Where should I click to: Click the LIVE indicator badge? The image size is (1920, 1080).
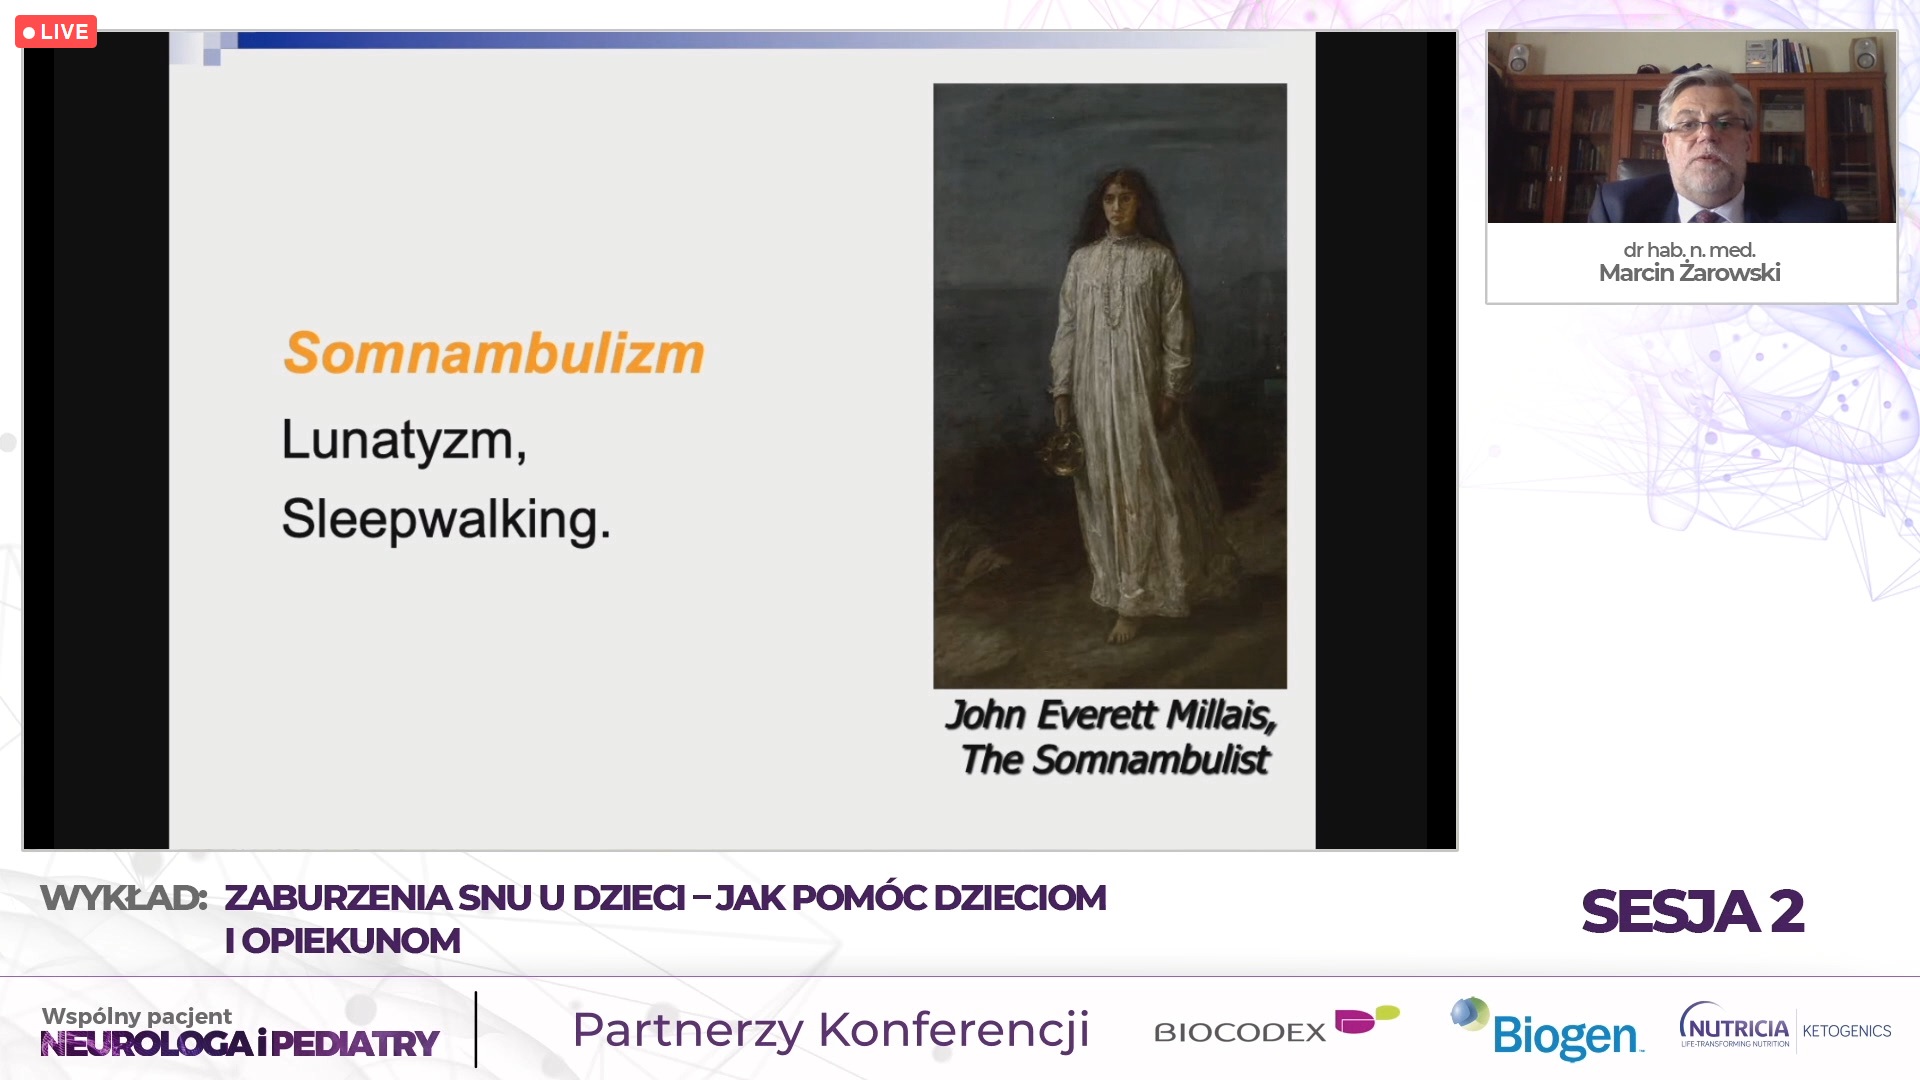56,32
